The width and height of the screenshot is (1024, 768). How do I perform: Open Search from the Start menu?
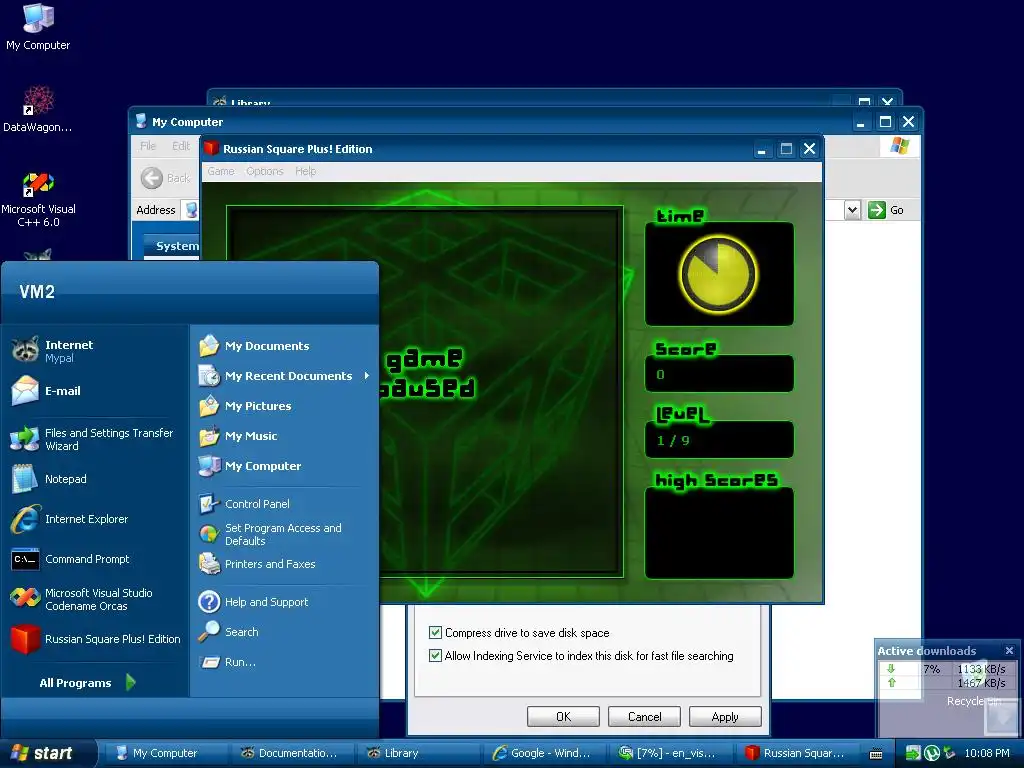coord(284,632)
